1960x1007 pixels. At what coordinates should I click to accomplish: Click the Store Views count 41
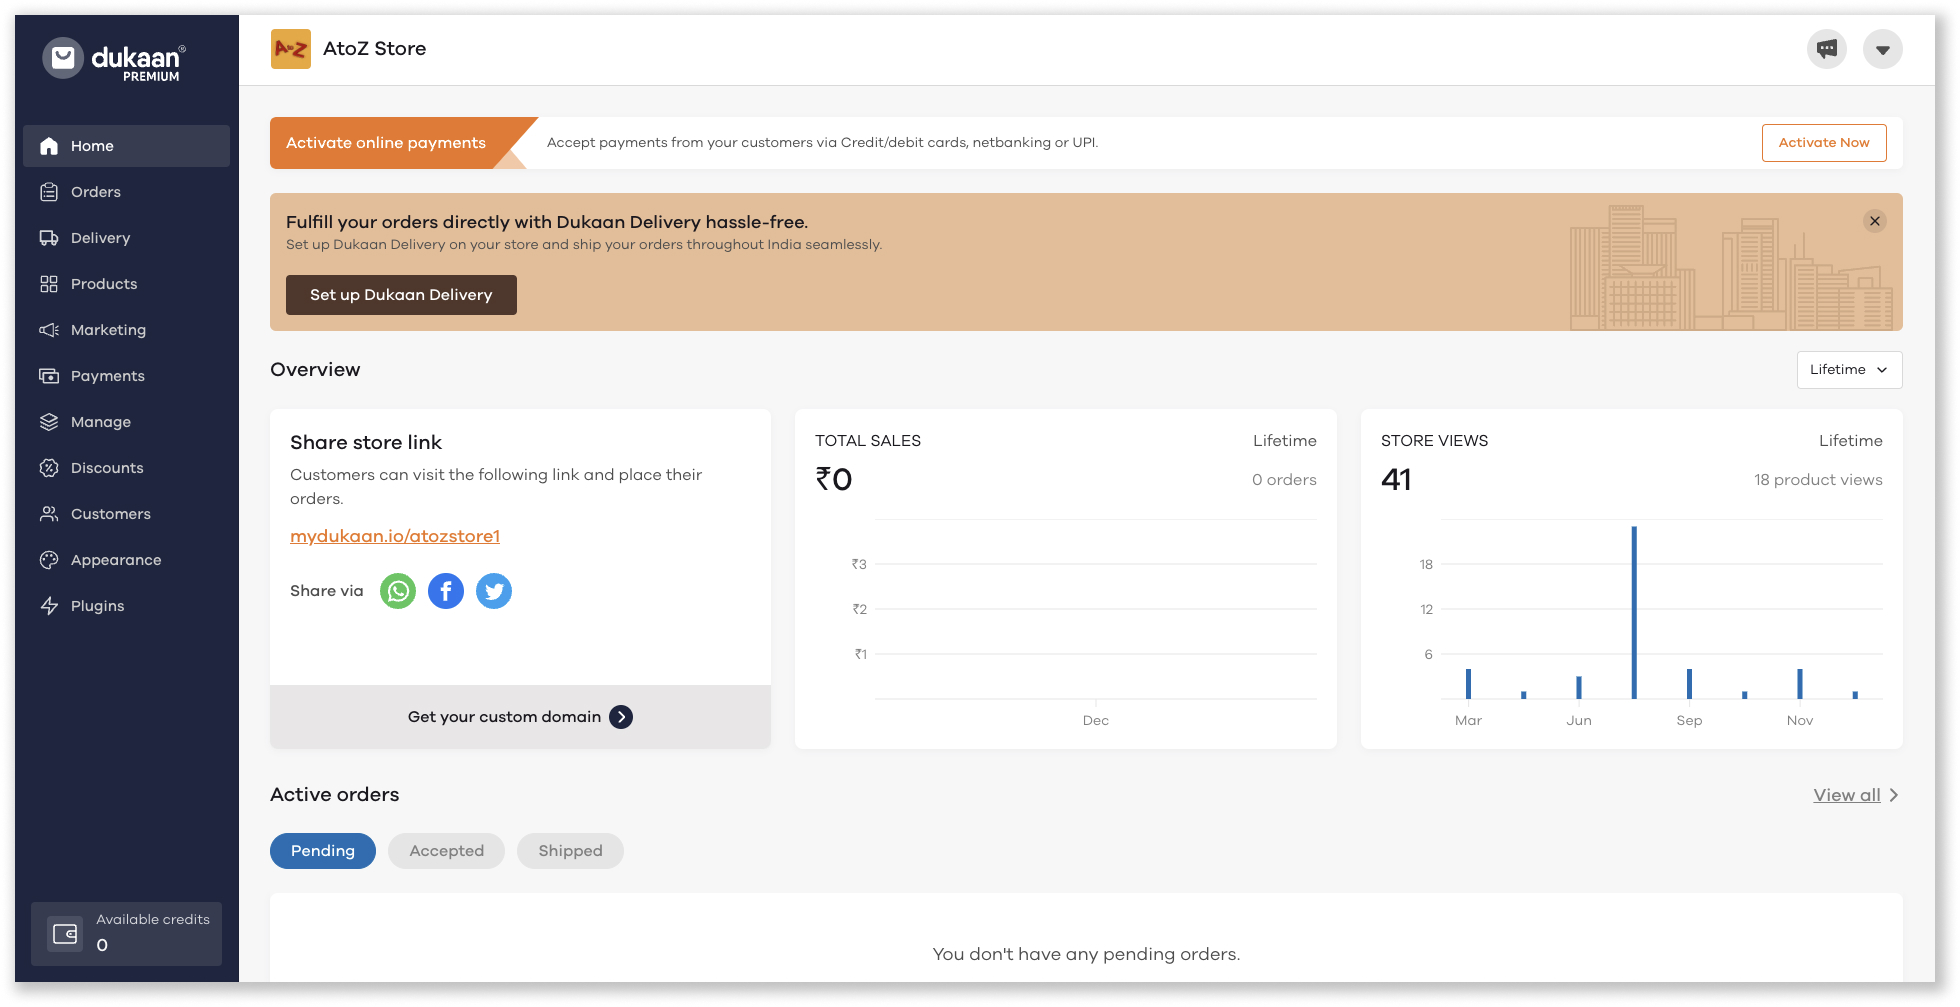click(x=1396, y=480)
